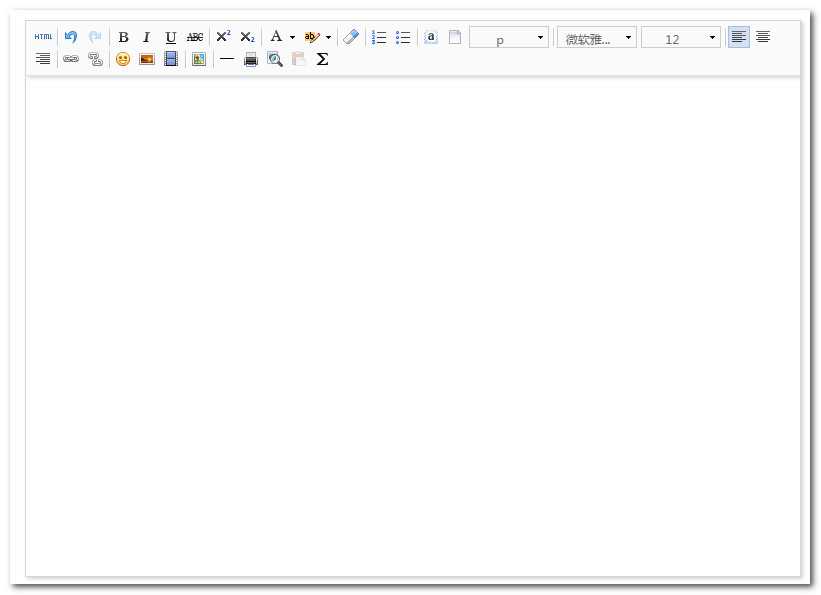
Task: Select right text alignment
Action: pyautogui.click(x=43, y=59)
